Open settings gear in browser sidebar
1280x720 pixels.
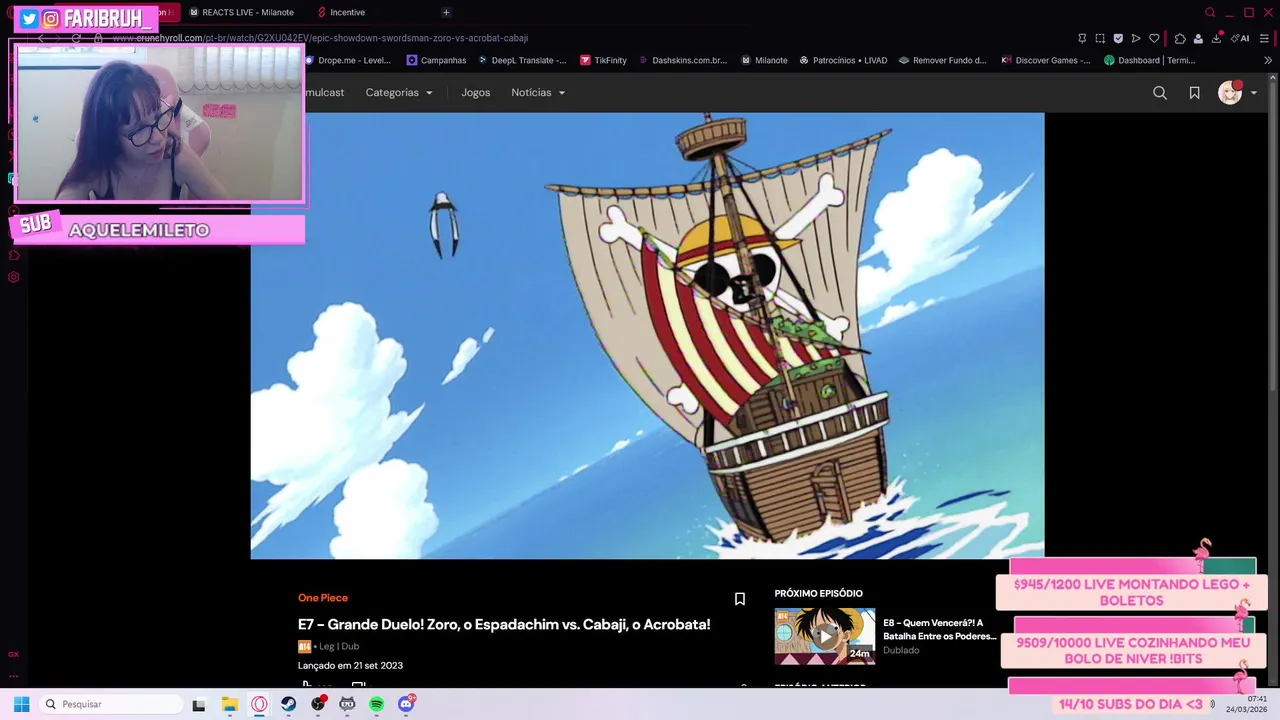point(13,277)
